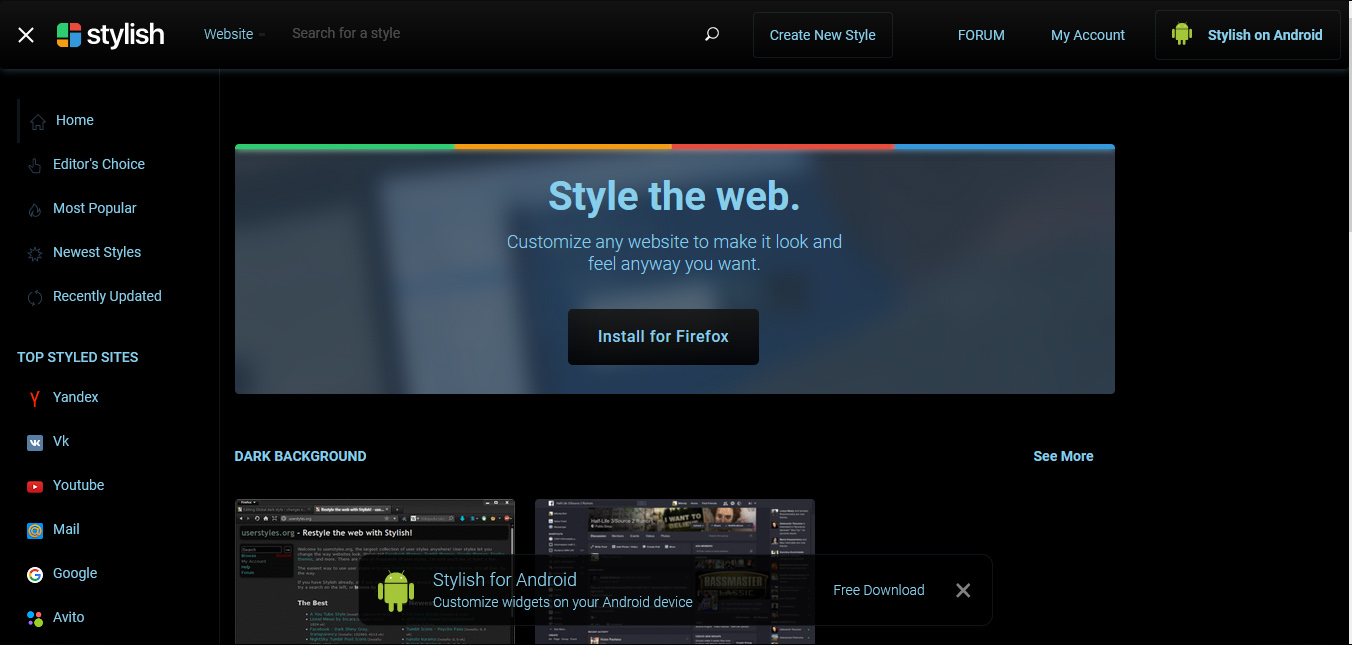Click the magnifier search icon
Image resolution: width=1352 pixels, height=645 pixels.
coord(712,34)
